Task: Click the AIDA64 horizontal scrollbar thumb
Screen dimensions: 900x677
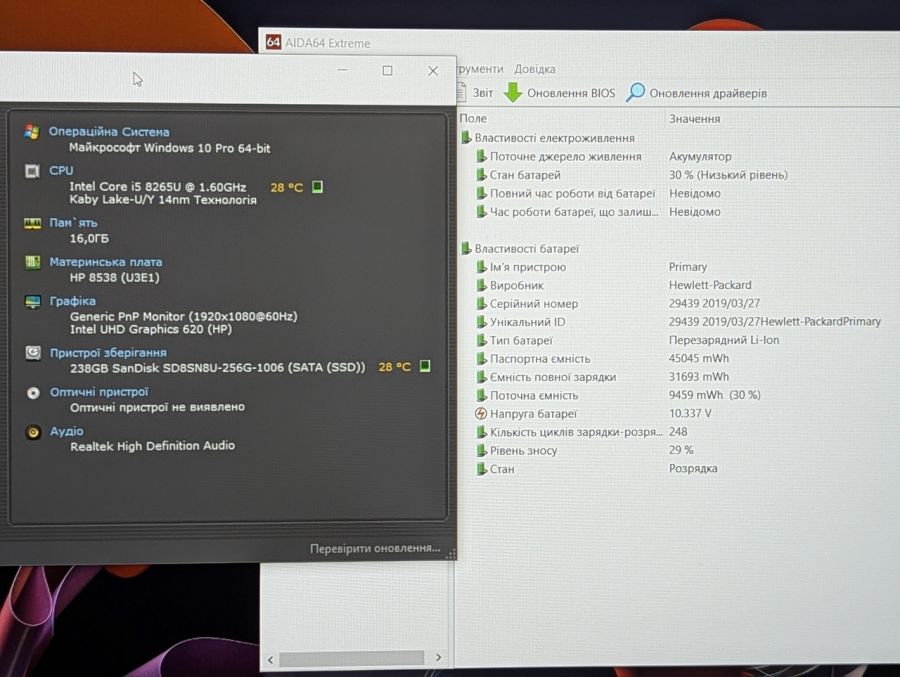Action: (351, 659)
